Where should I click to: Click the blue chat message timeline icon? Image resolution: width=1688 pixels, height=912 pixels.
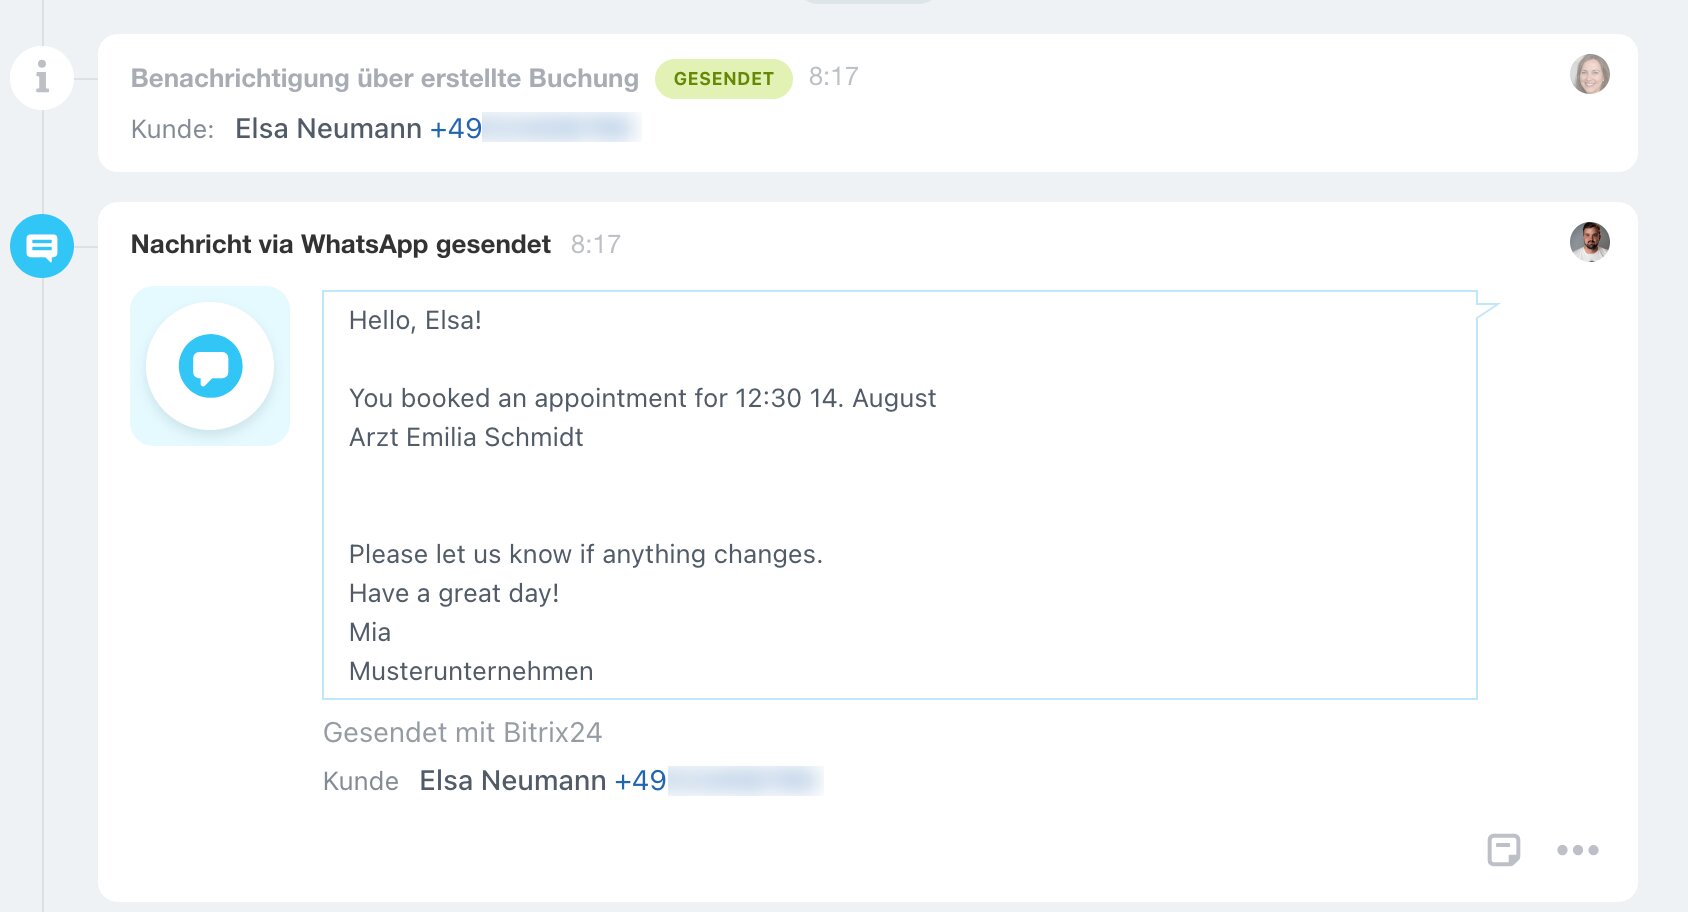coord(42,246)
